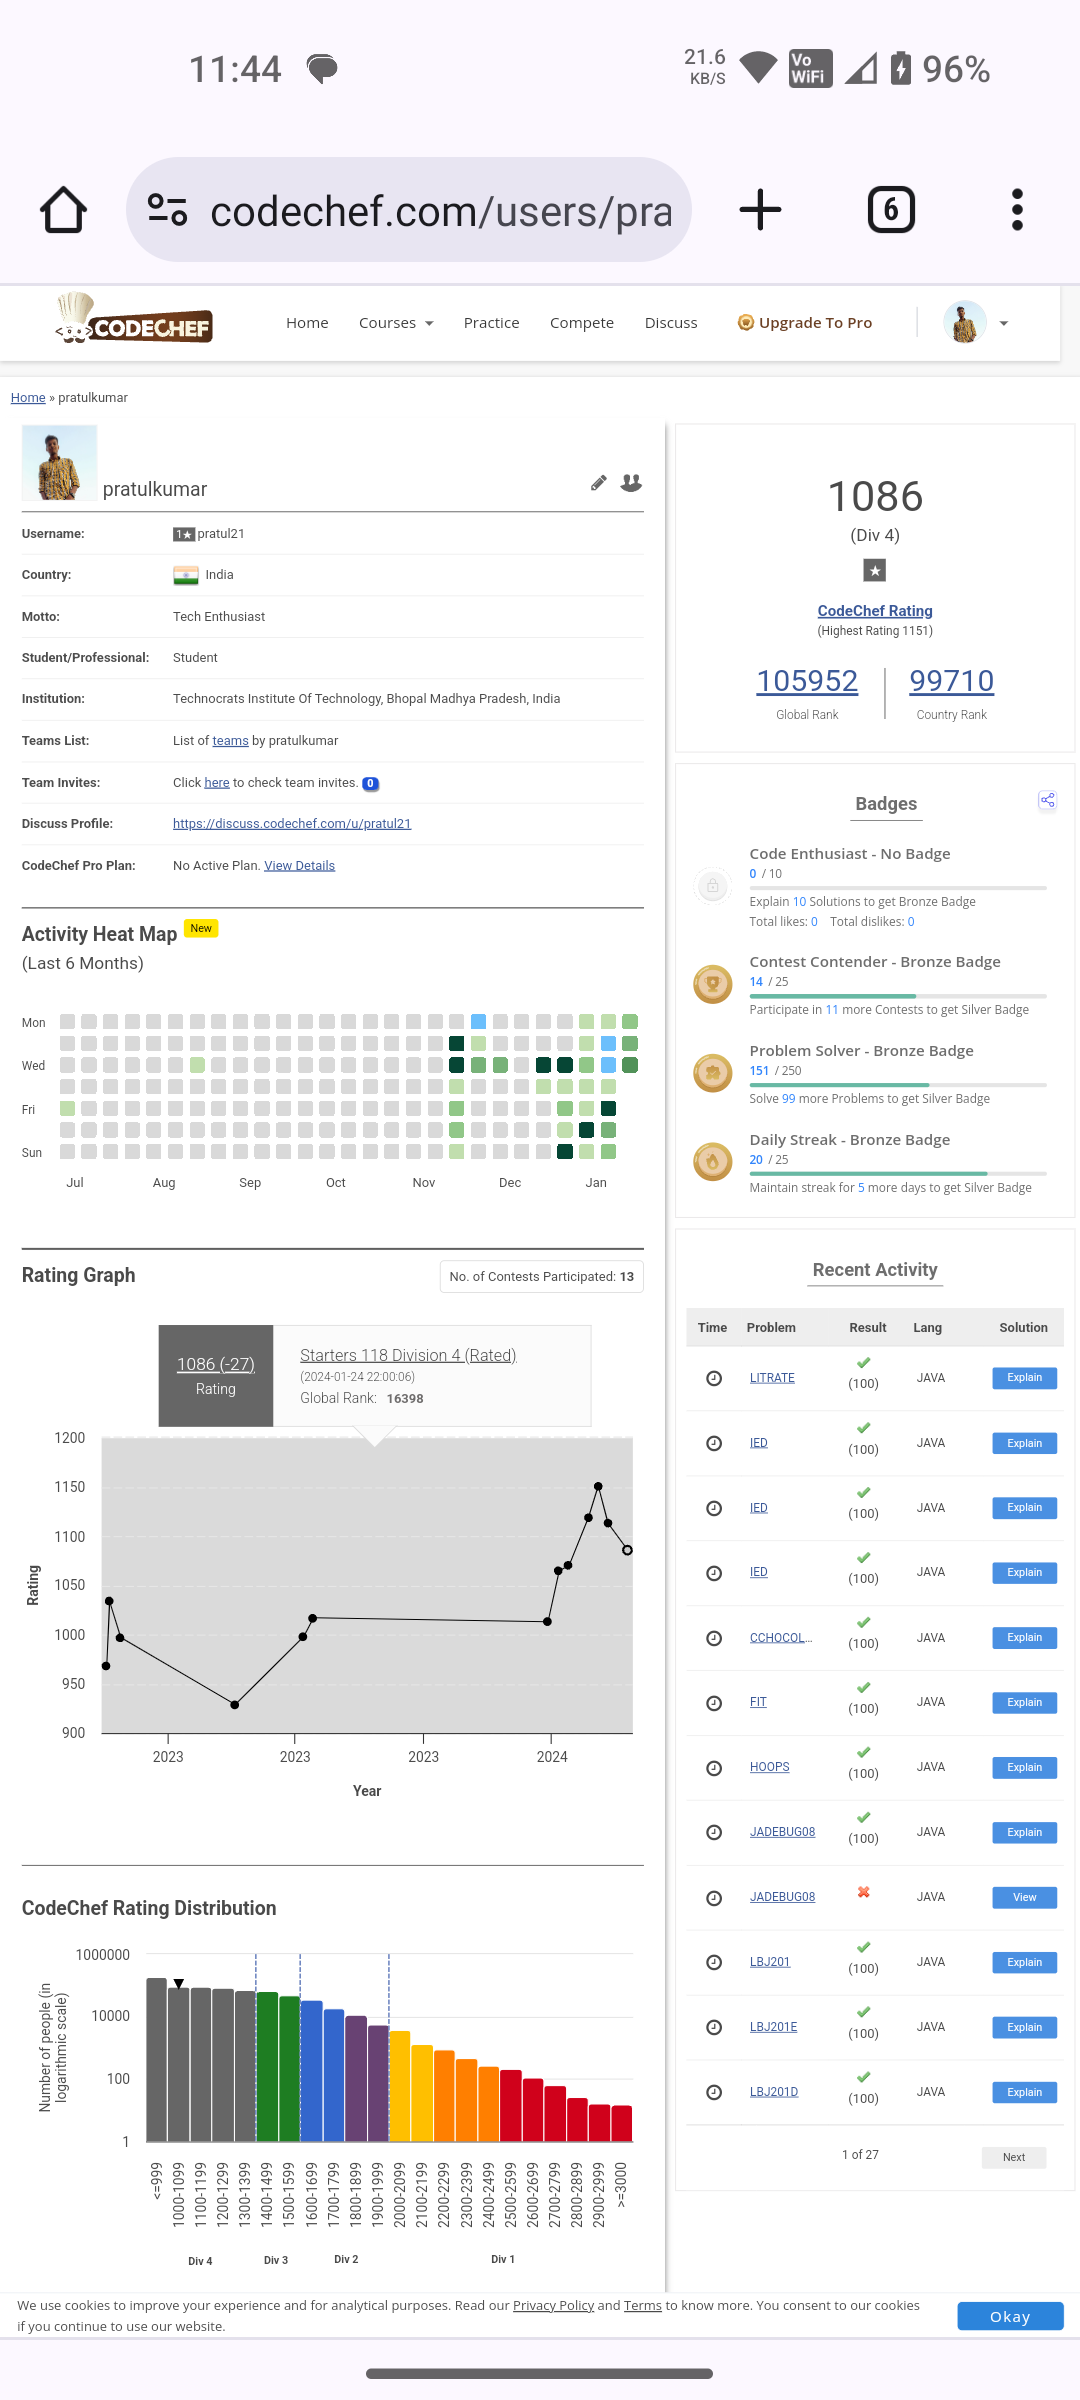Viewport: 1080px width, 2400px height.
Task: Click Upgrade To Pro
Action: [805, 323]
